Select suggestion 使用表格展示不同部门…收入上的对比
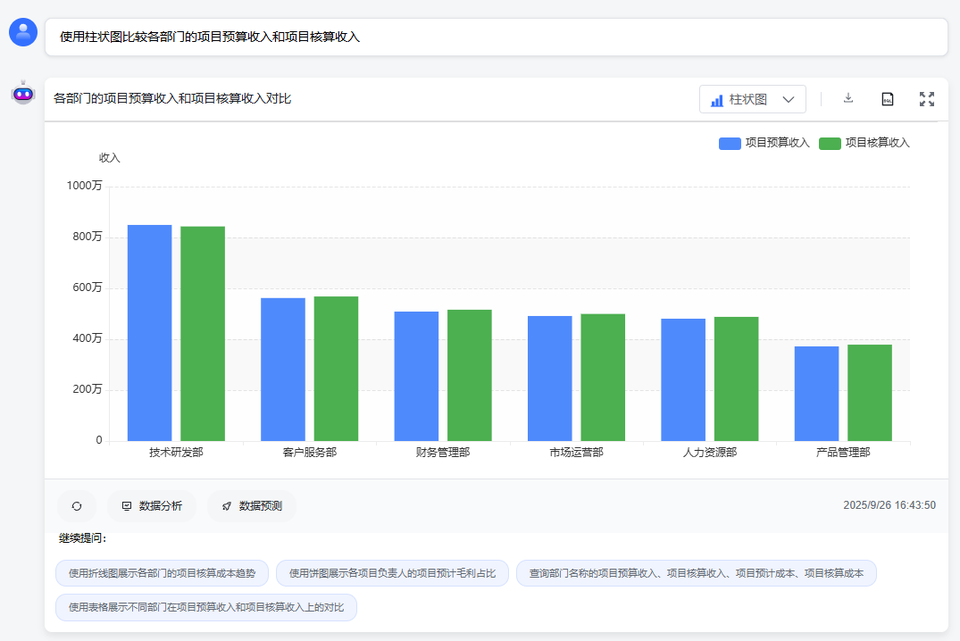Image resolution: width=960 pixels, height=641 pixels. pyautogui.click(x=206, y=607)
